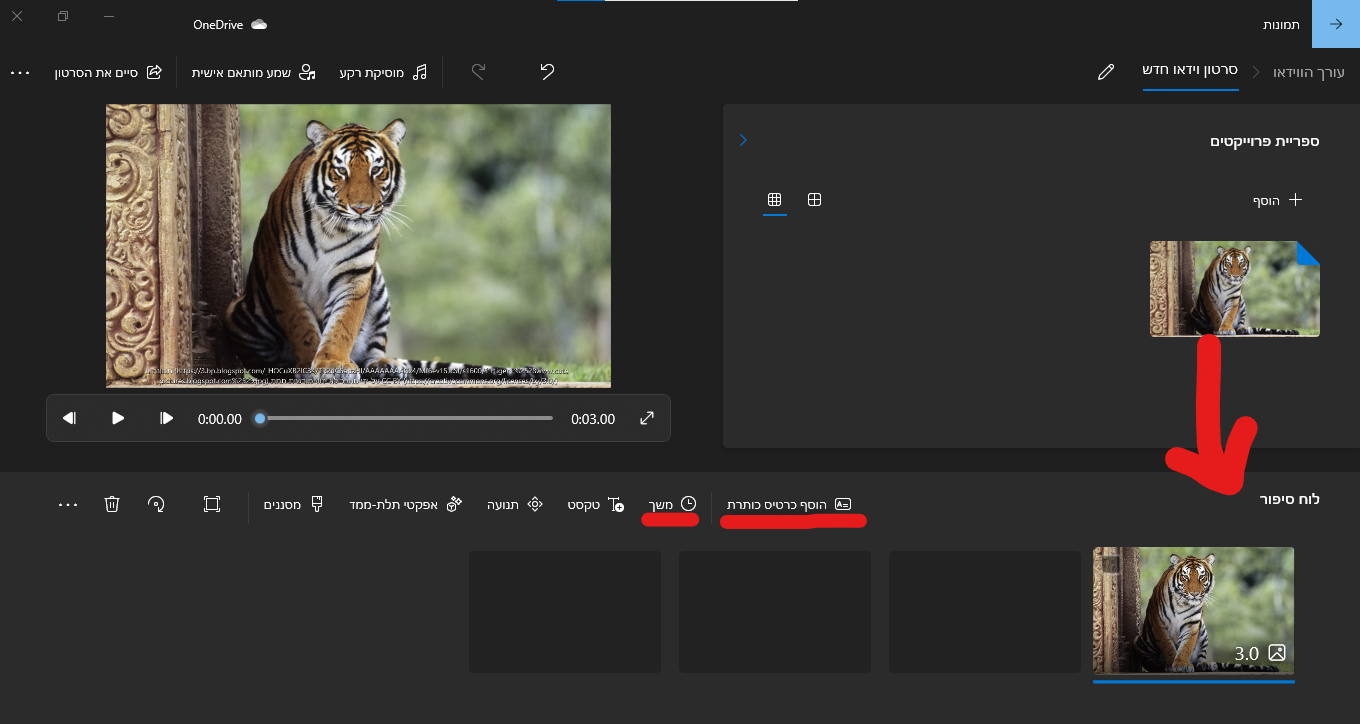Play the video preview
The width and height of the screenshot is (1360, 724).
(118, 418)
